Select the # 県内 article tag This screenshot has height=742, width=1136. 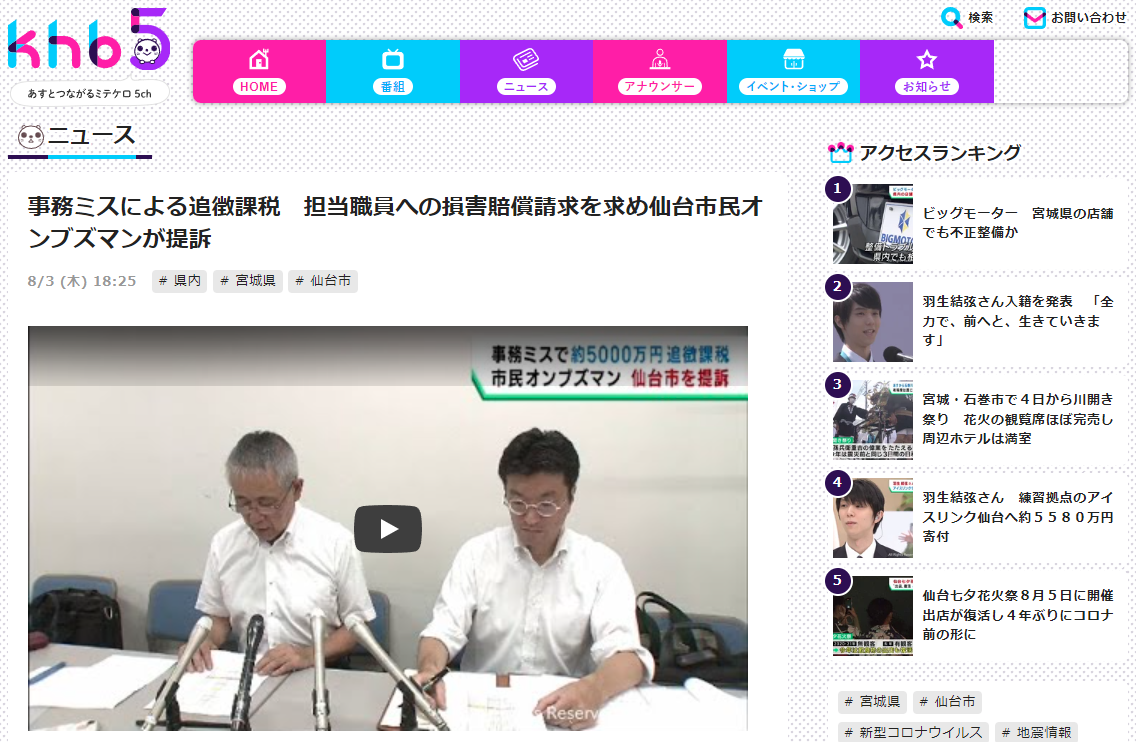pos(180,281)
